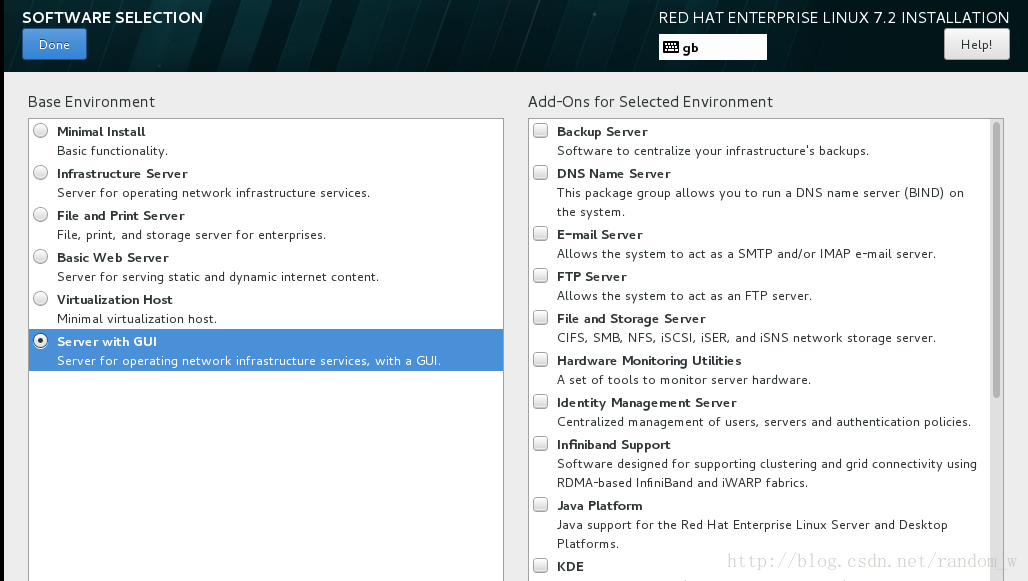Select Server with GUI radio button
The height and width of the screenshot is (581, 1028).
click(41, 341)
